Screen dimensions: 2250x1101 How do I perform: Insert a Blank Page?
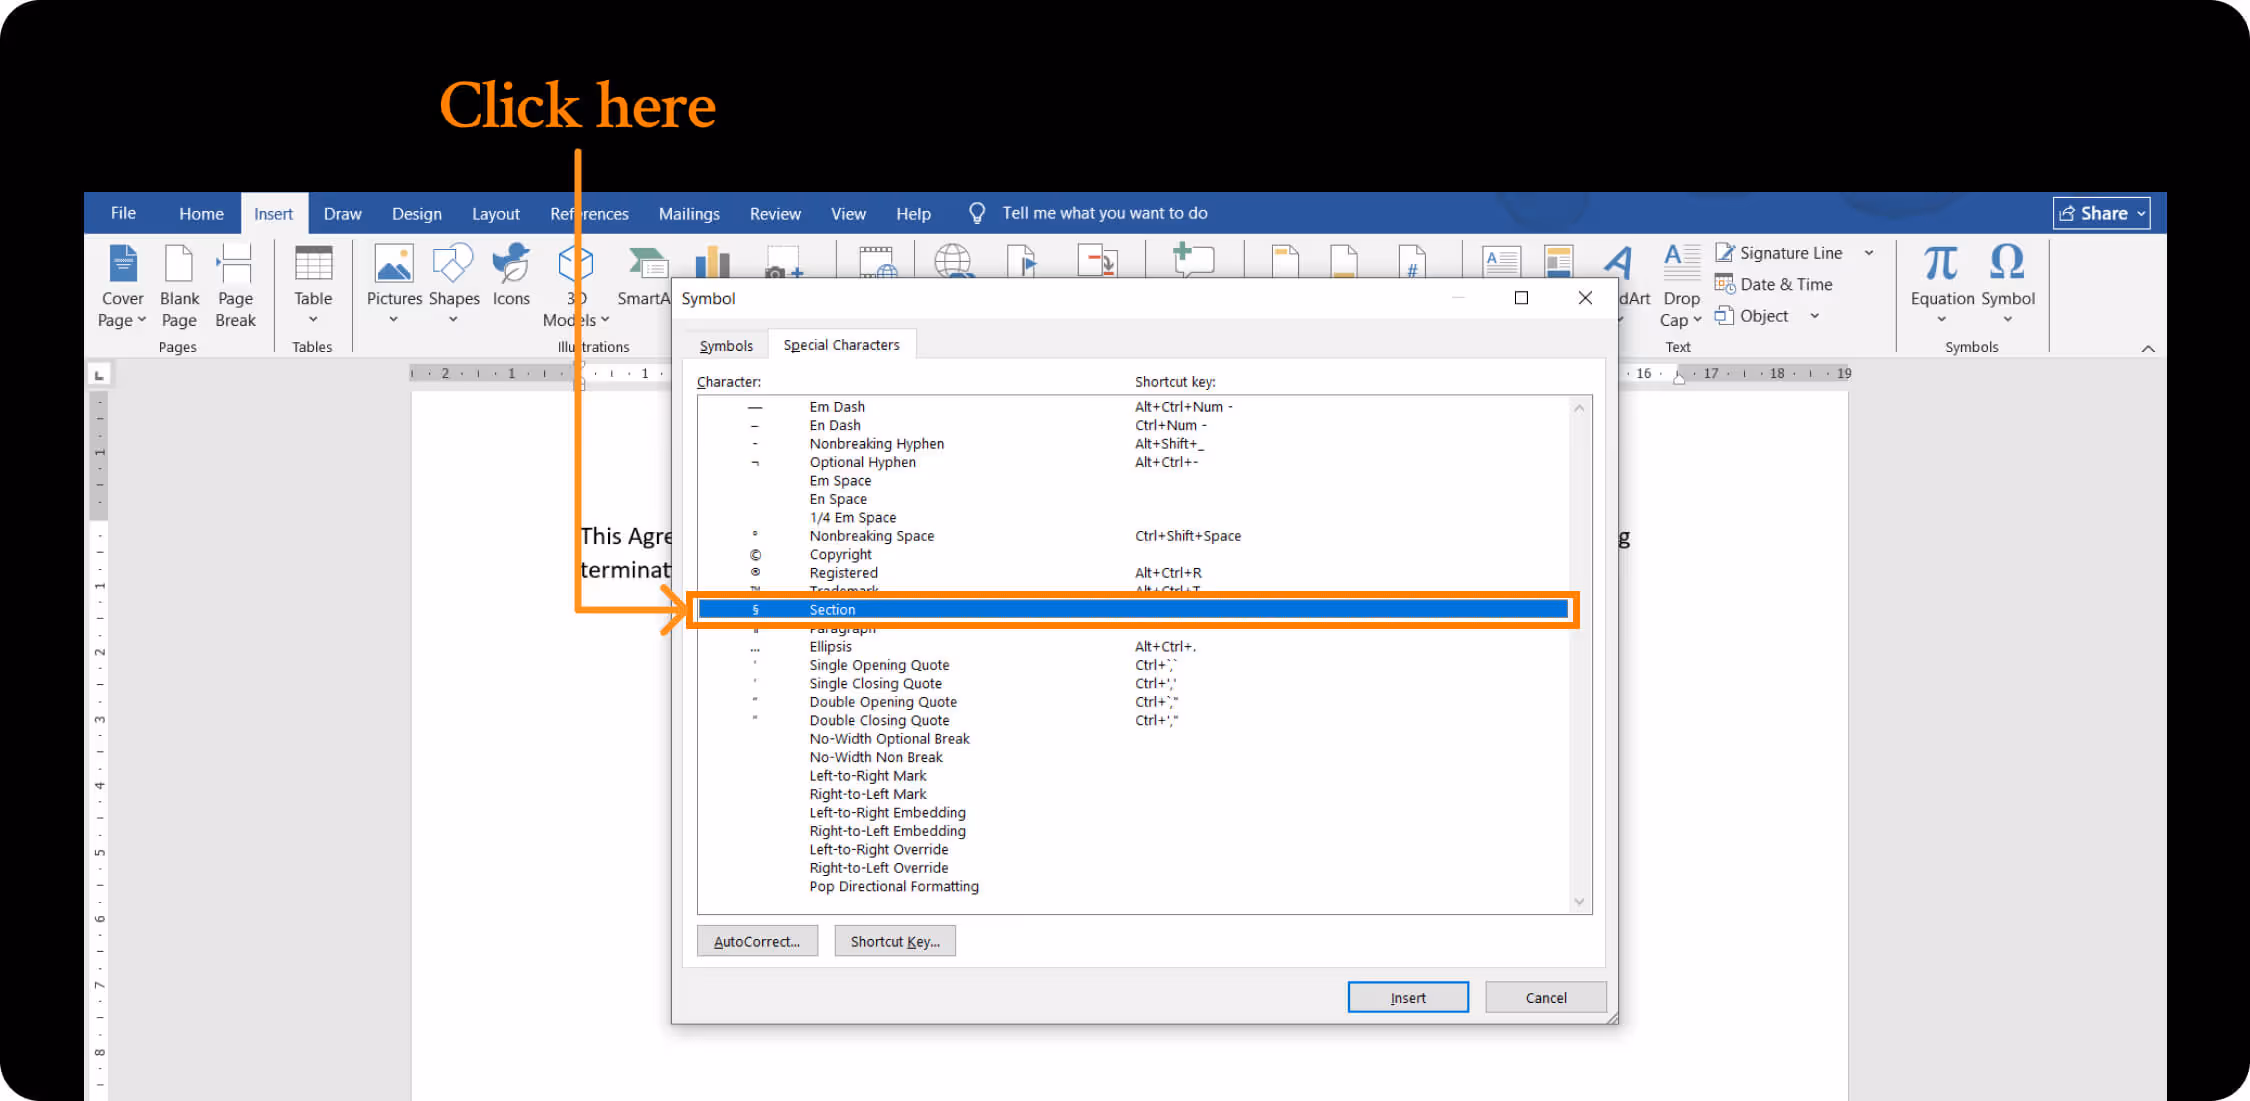click(x=179, y=265)
